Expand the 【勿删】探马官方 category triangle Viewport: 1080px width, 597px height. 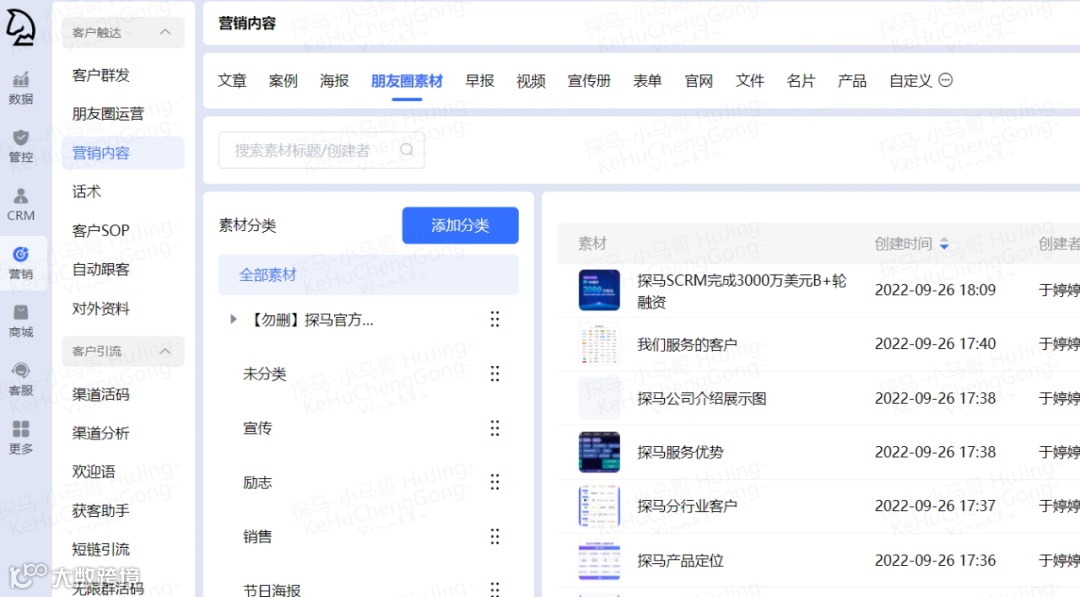[x=233, y=319]
